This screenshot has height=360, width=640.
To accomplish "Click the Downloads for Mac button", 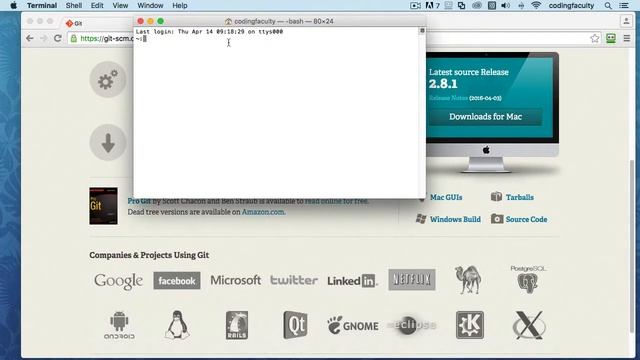I will (485, 117).
